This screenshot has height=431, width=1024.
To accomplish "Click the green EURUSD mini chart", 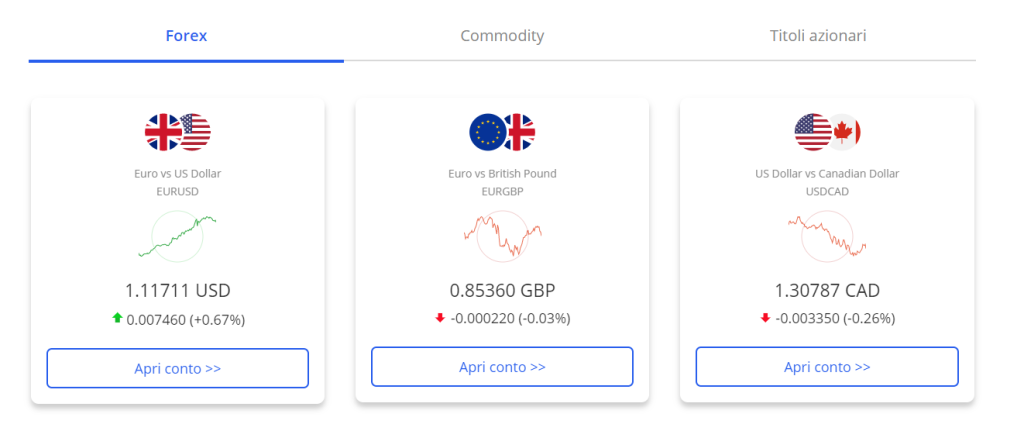I will point(178,236).
